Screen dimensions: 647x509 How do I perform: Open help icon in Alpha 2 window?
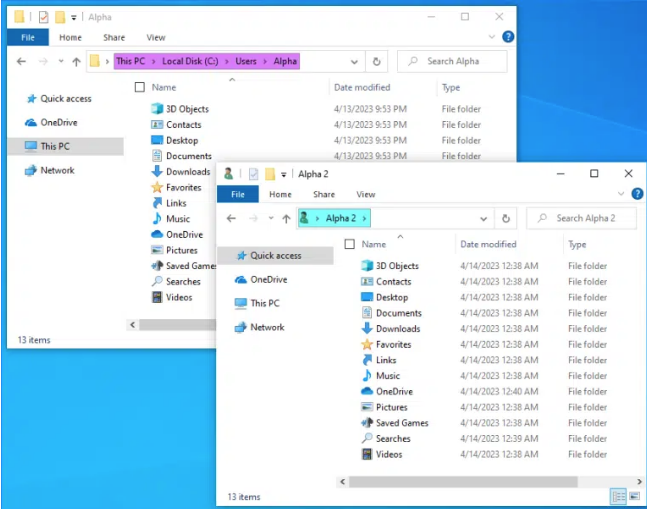click(637, 193)
